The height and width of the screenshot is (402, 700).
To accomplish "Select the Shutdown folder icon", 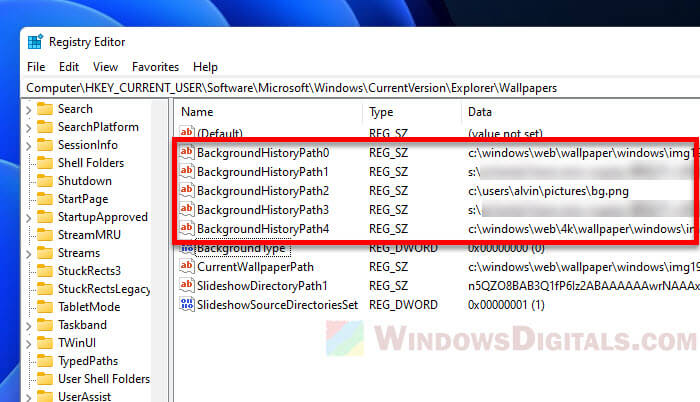I will pyautogui.click(x=45, y=181).
